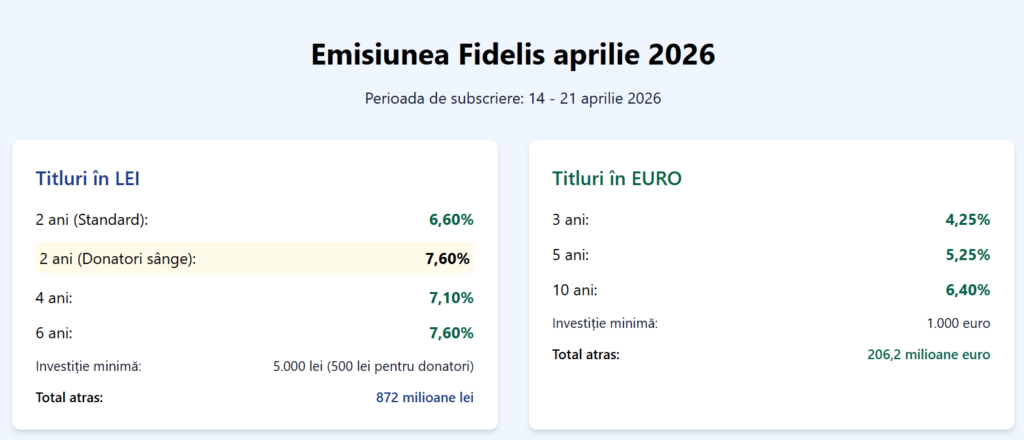
Task: Click the 5,25% interest rate value
Action: coord(967,255)
